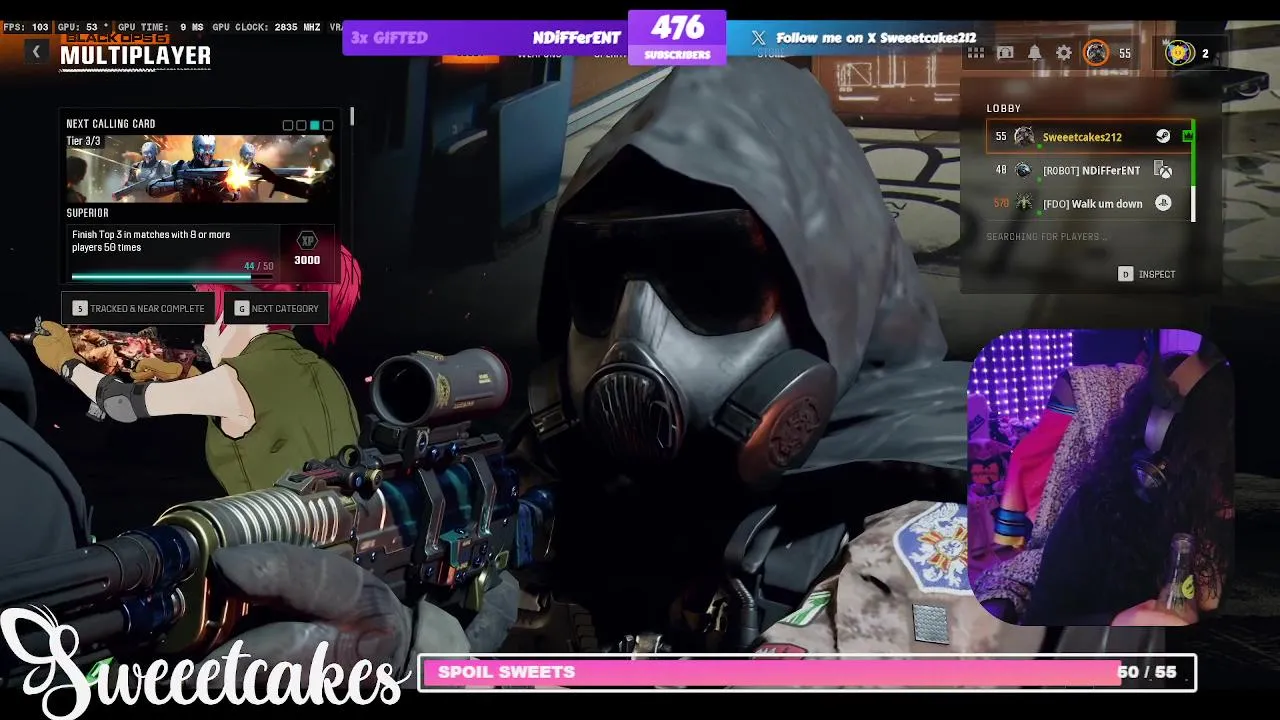Click the Spoil Sweets goal progress bar
1280x720 pixels.
pyautogui.click(x=807, y=672)
